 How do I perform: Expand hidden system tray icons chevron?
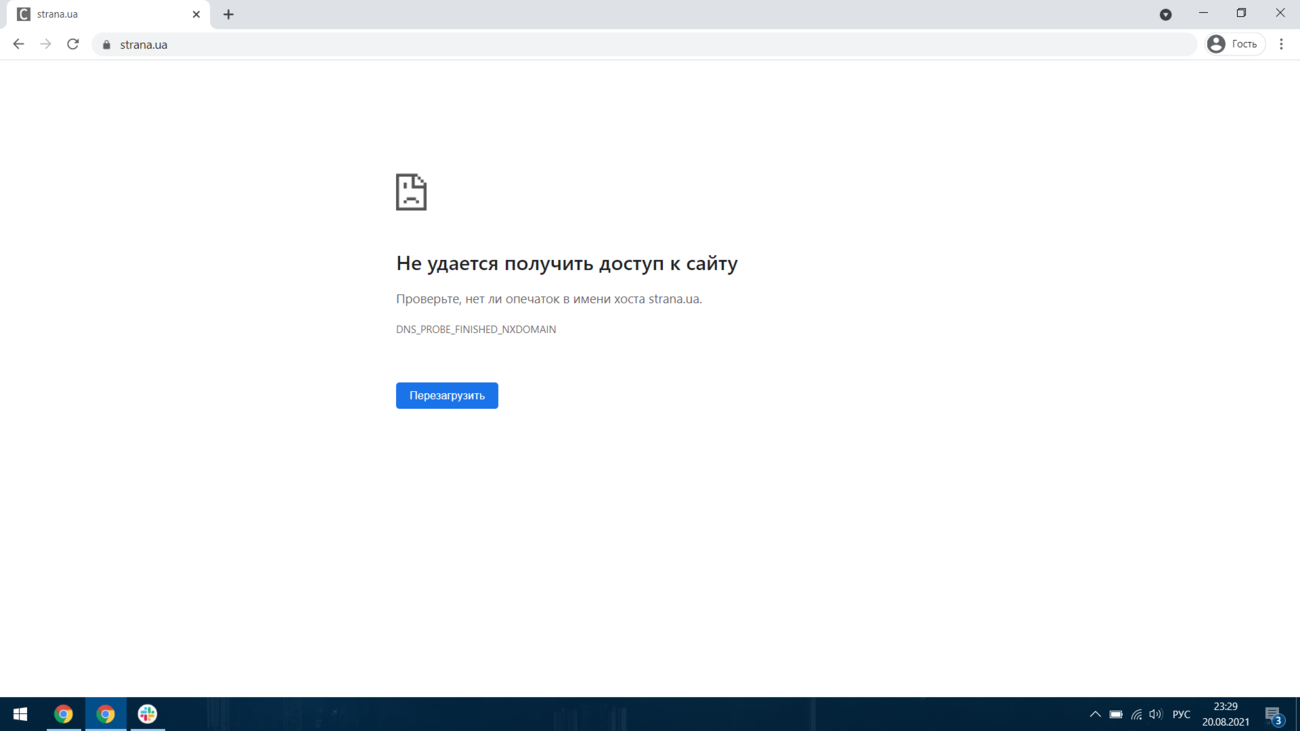pos(1095,714)
